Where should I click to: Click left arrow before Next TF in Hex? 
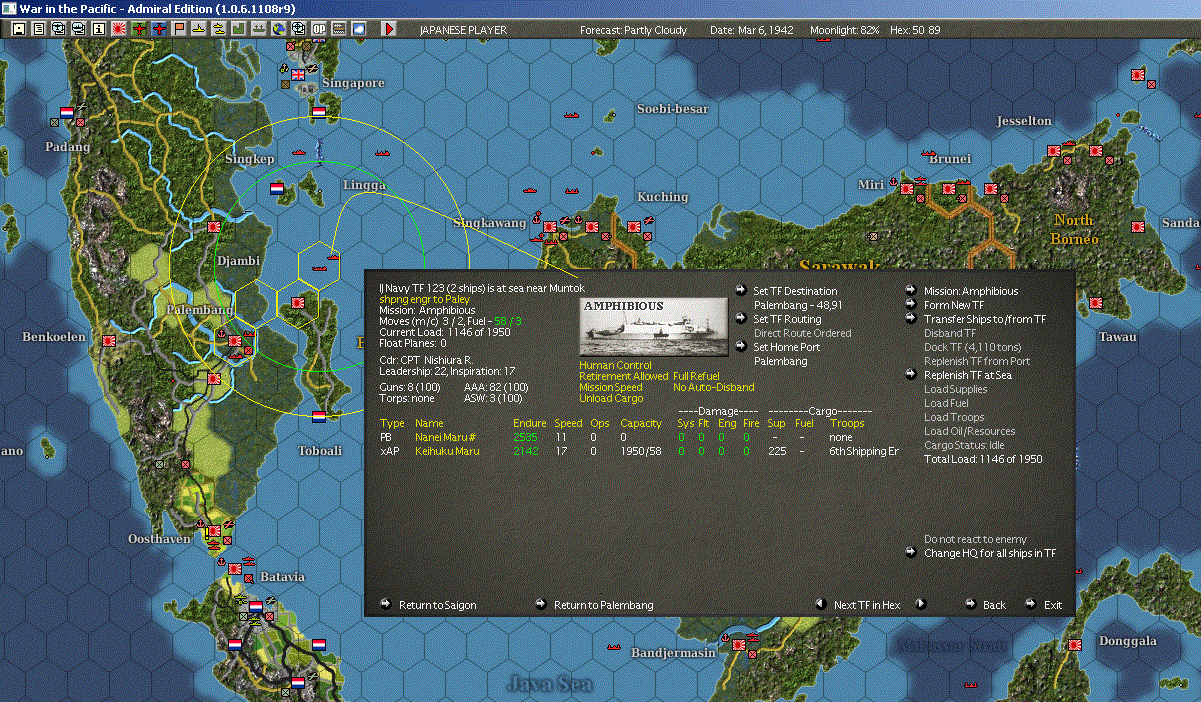pos(820,604)
